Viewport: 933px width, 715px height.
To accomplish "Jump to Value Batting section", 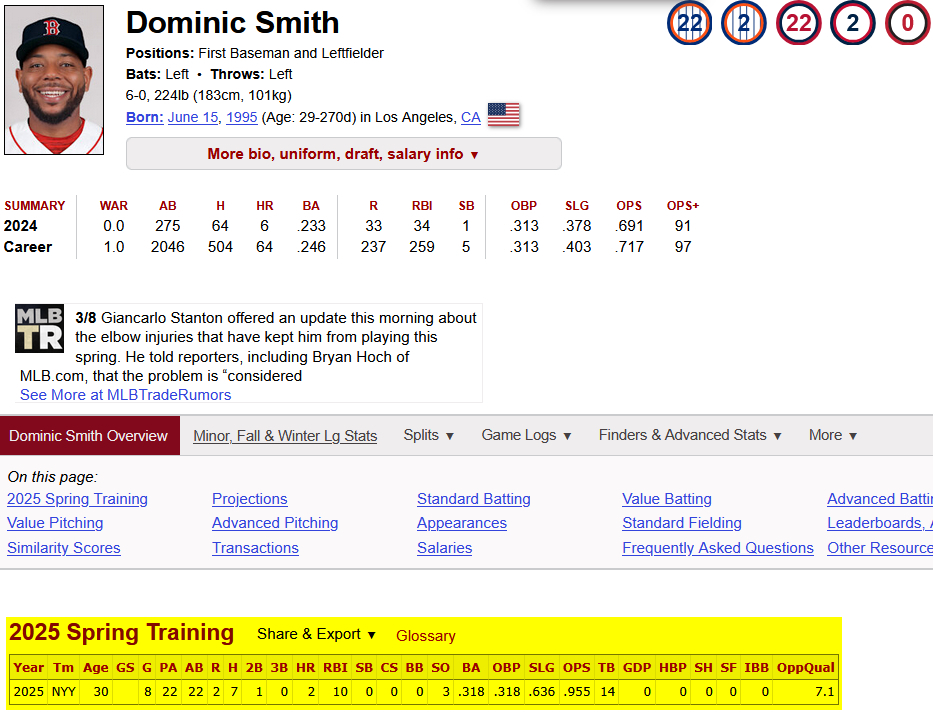I will click(667, 499).
